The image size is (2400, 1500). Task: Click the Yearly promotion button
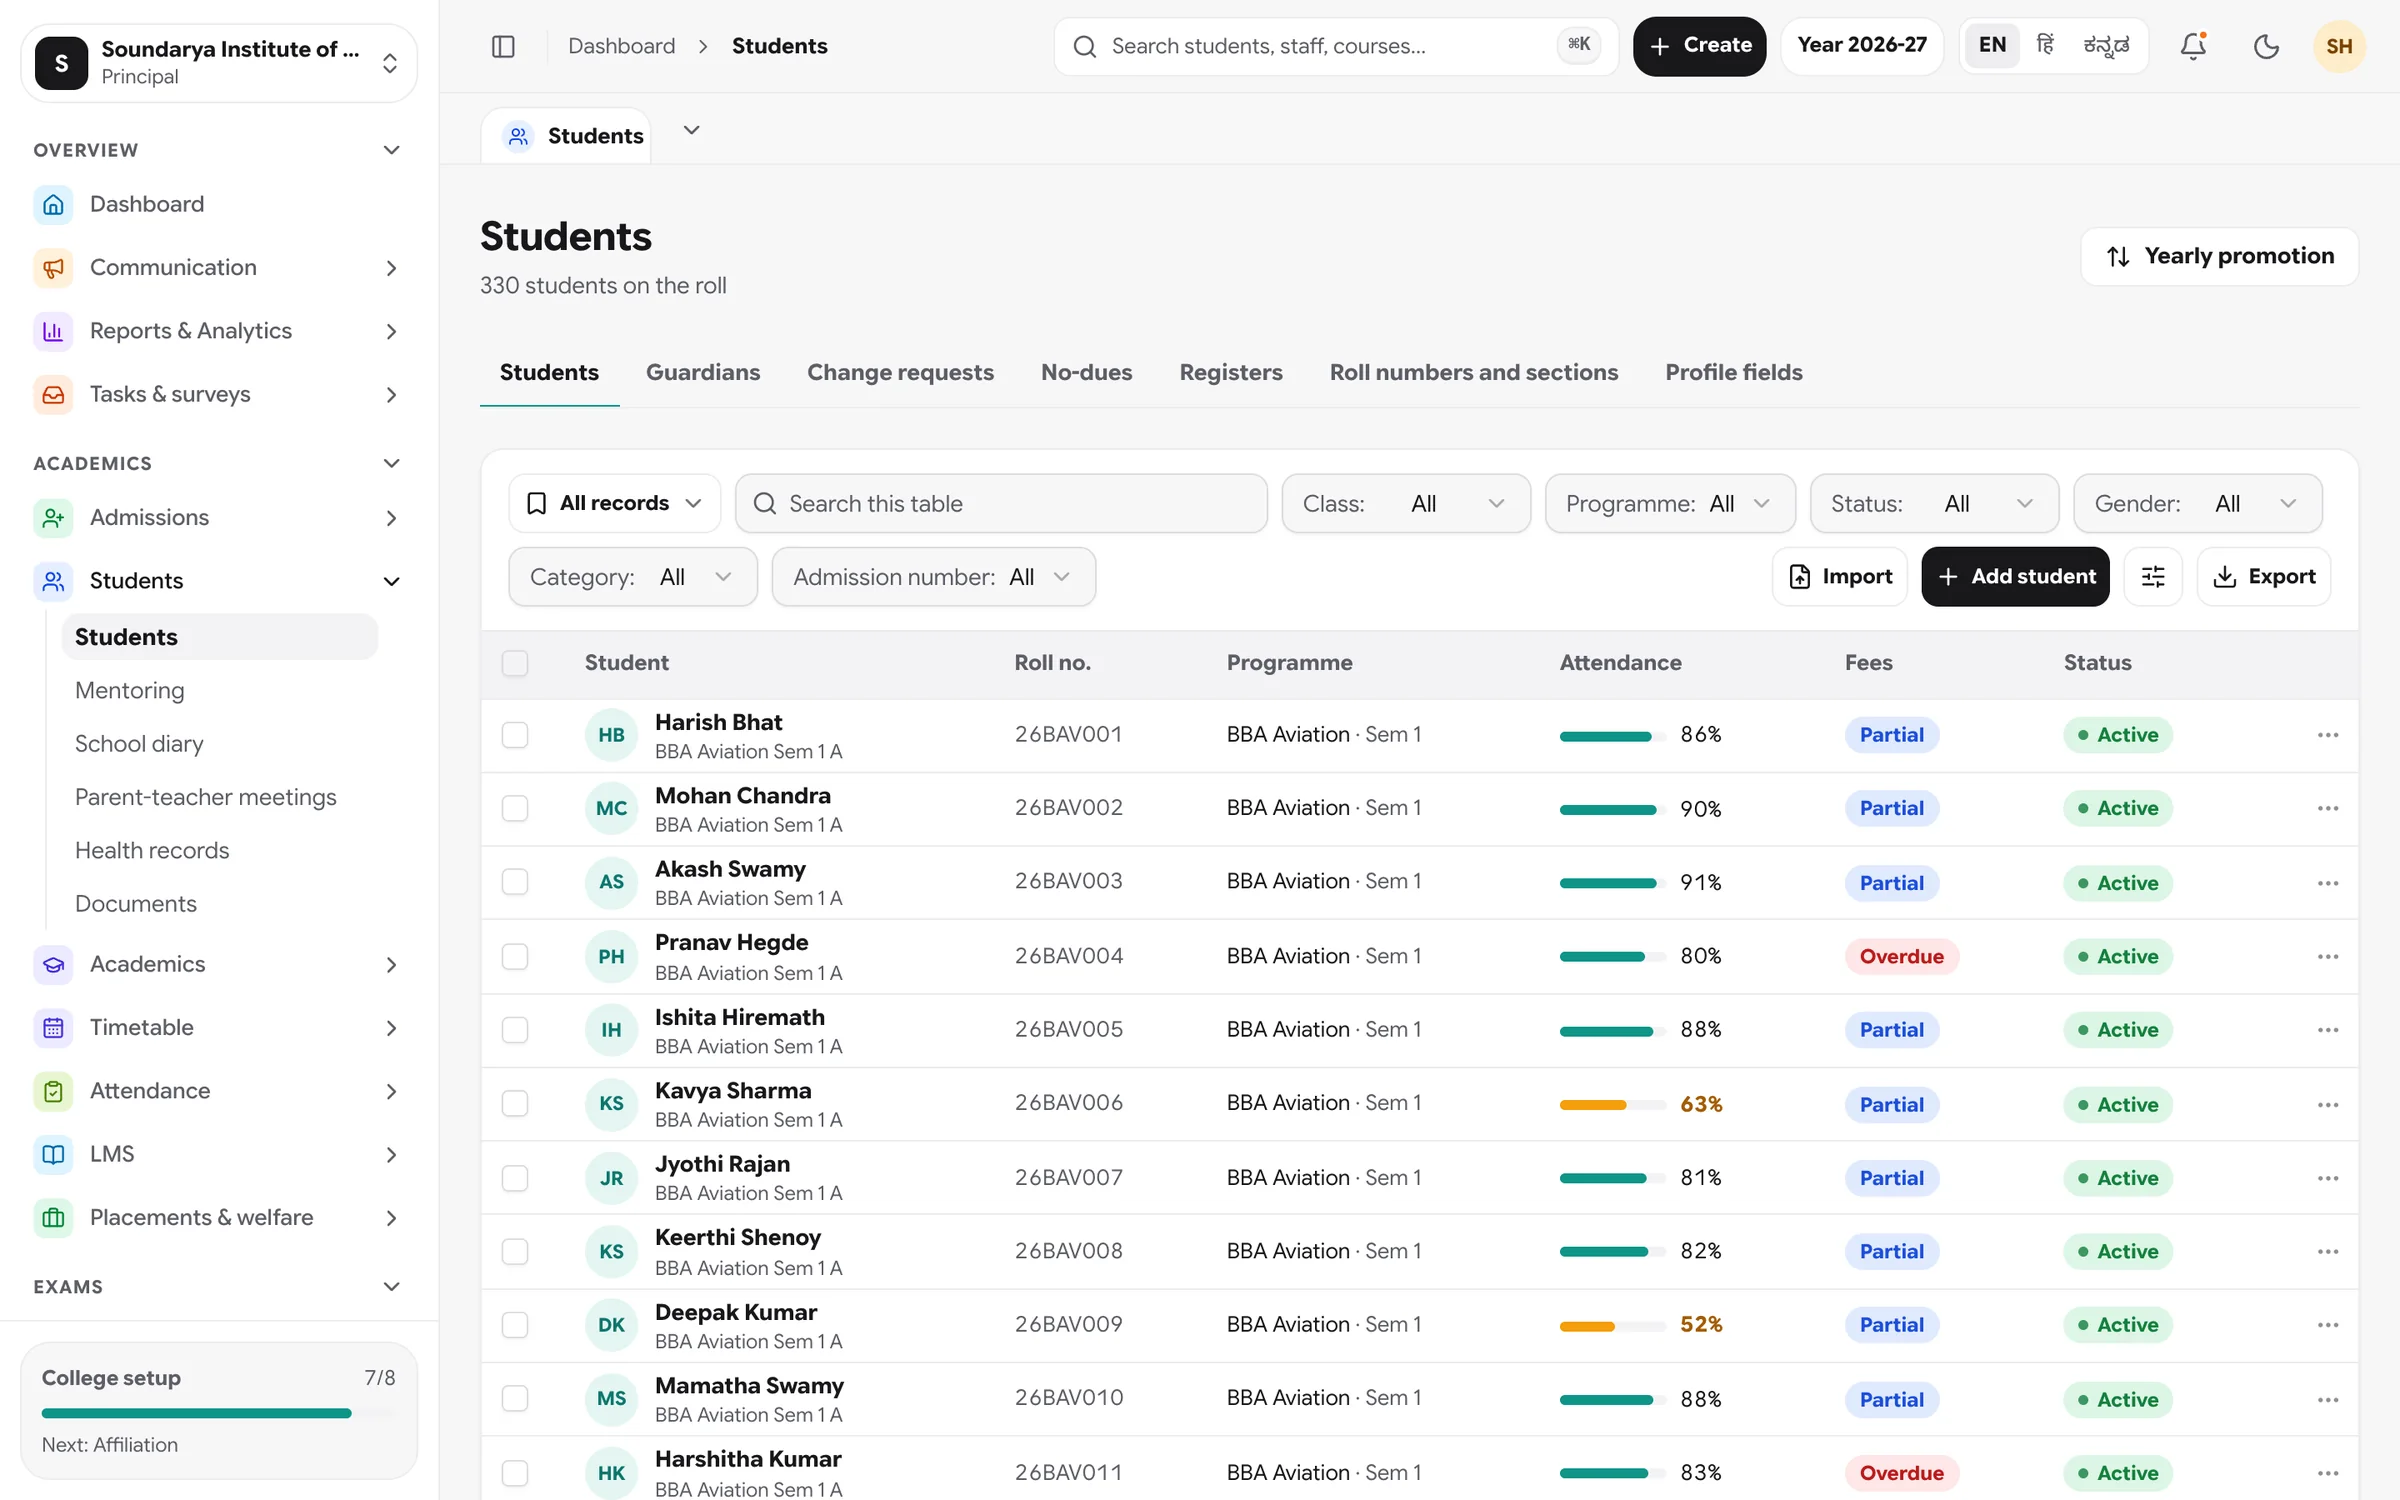pos(2219,256)
